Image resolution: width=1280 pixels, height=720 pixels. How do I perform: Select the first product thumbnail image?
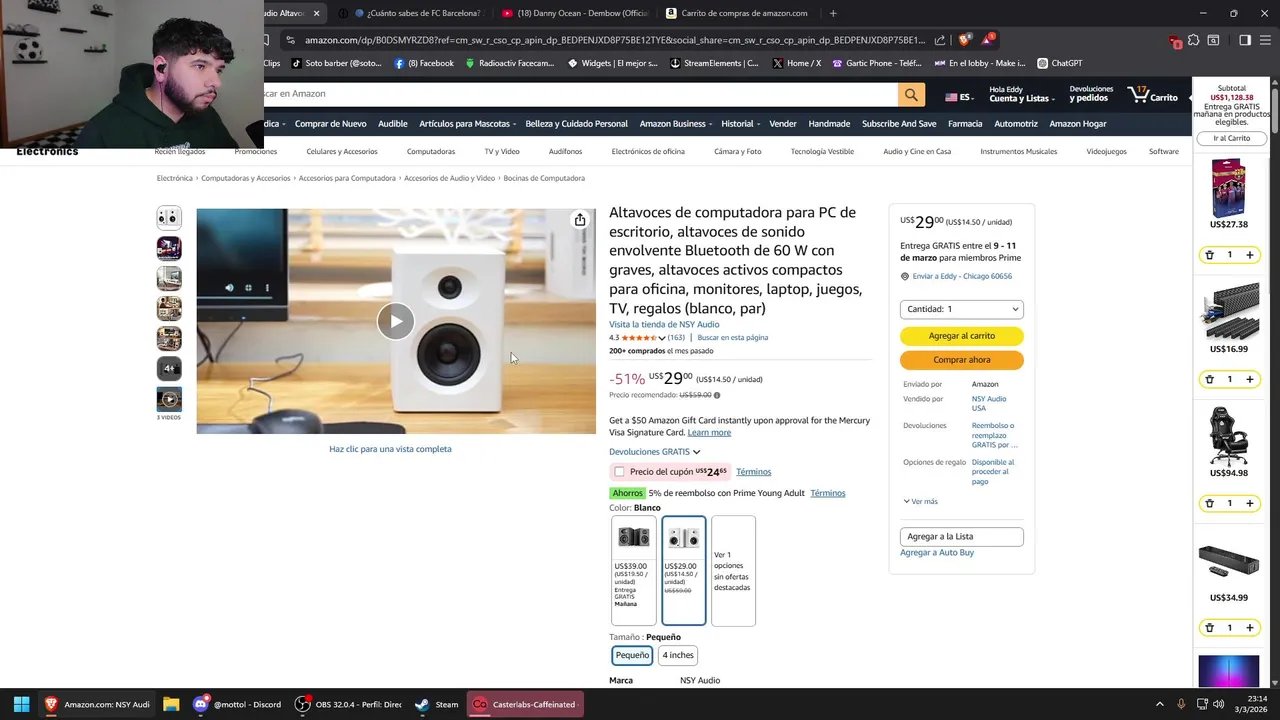tap(169, 217)
